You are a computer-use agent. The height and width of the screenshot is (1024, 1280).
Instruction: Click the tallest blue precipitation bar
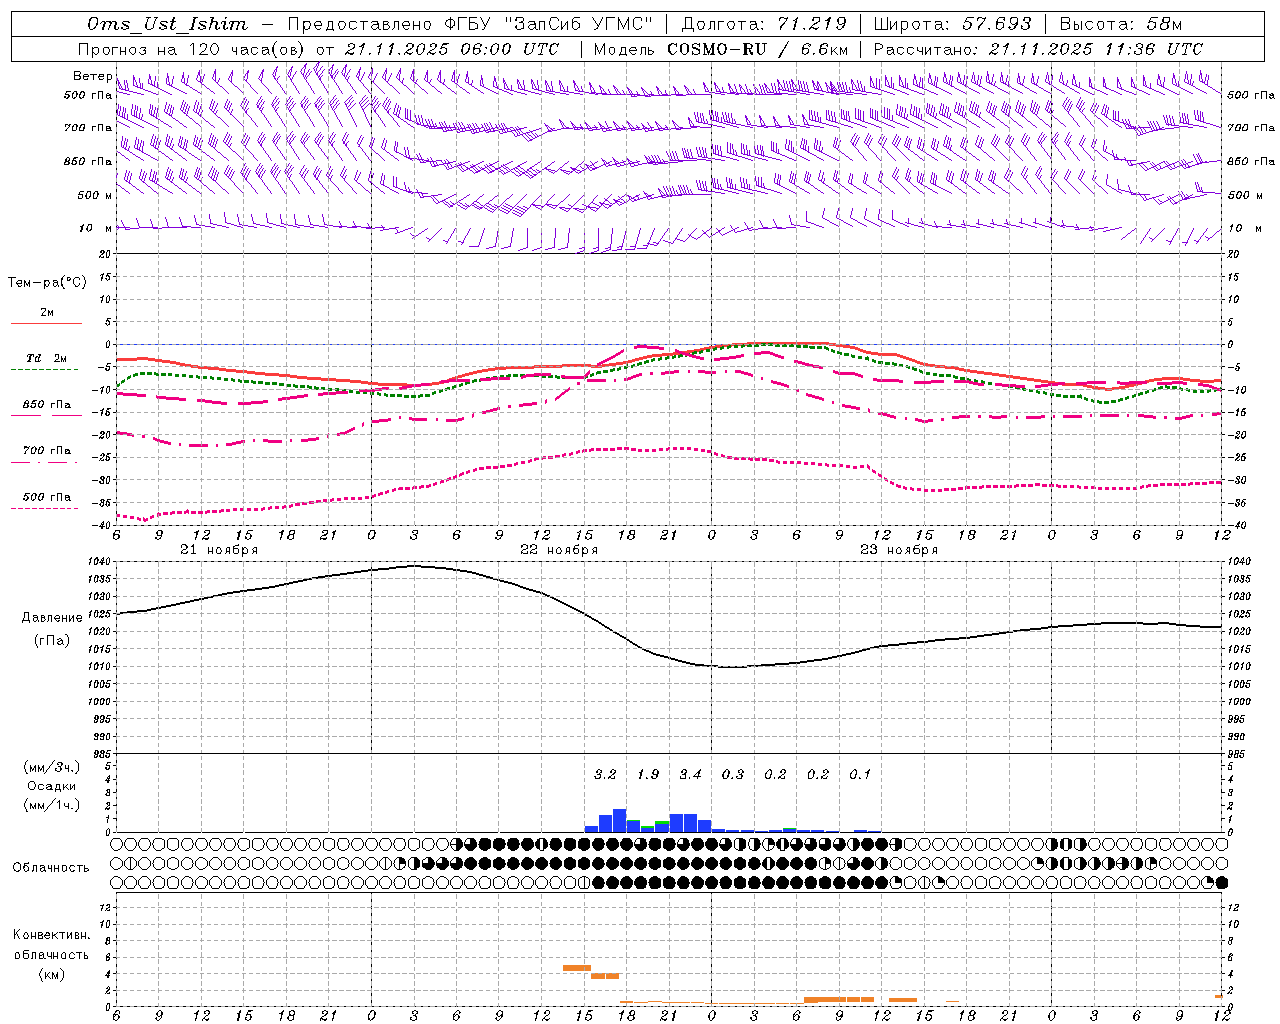pos(620,821)
